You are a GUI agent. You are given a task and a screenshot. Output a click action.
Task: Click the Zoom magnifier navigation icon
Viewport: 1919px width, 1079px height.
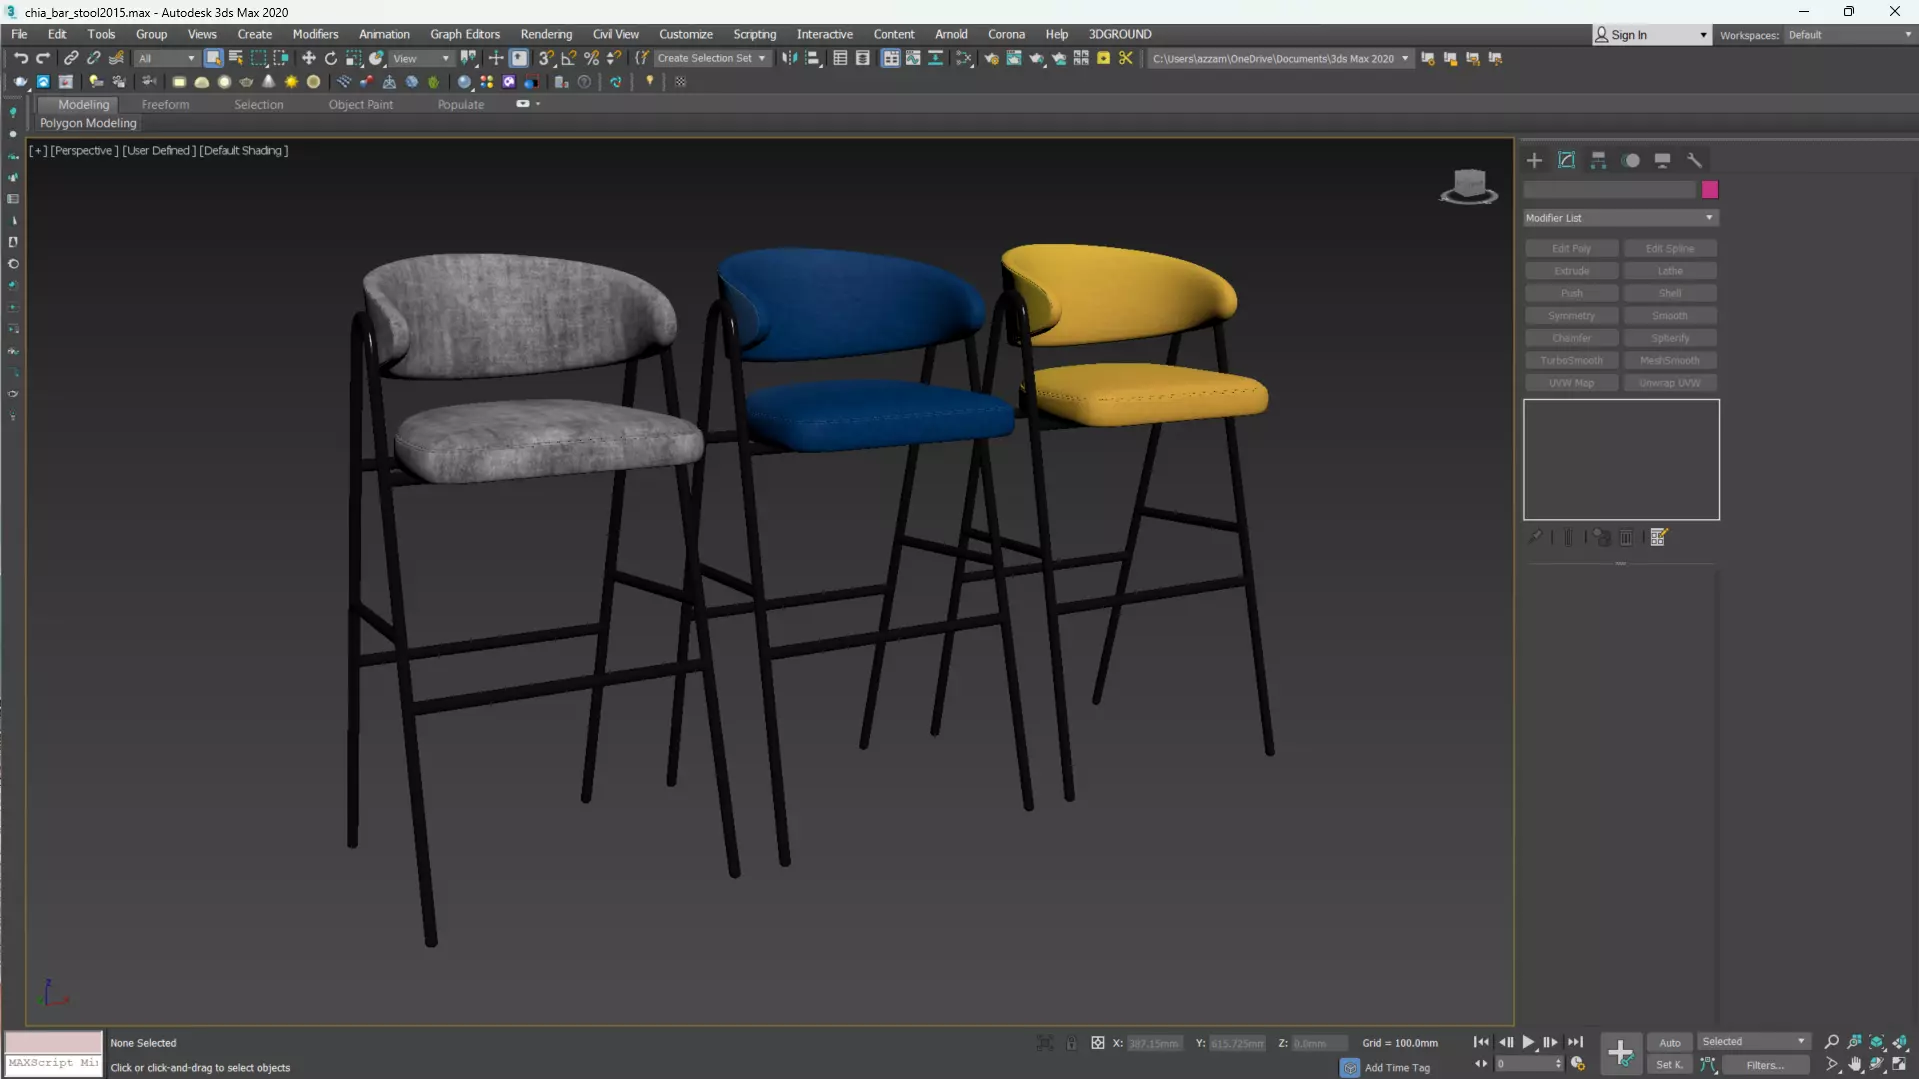(x=1831, y=1042)
